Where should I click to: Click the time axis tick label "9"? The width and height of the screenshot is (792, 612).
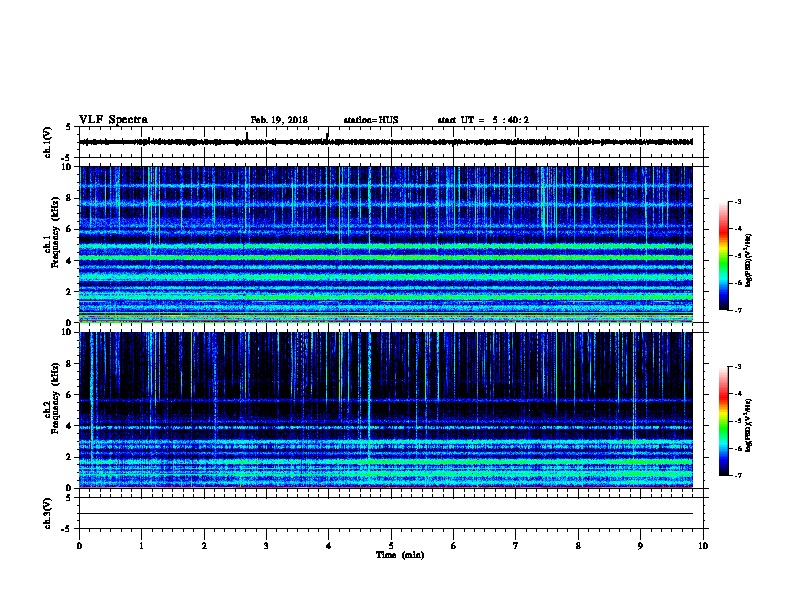[x=640, y=546]
